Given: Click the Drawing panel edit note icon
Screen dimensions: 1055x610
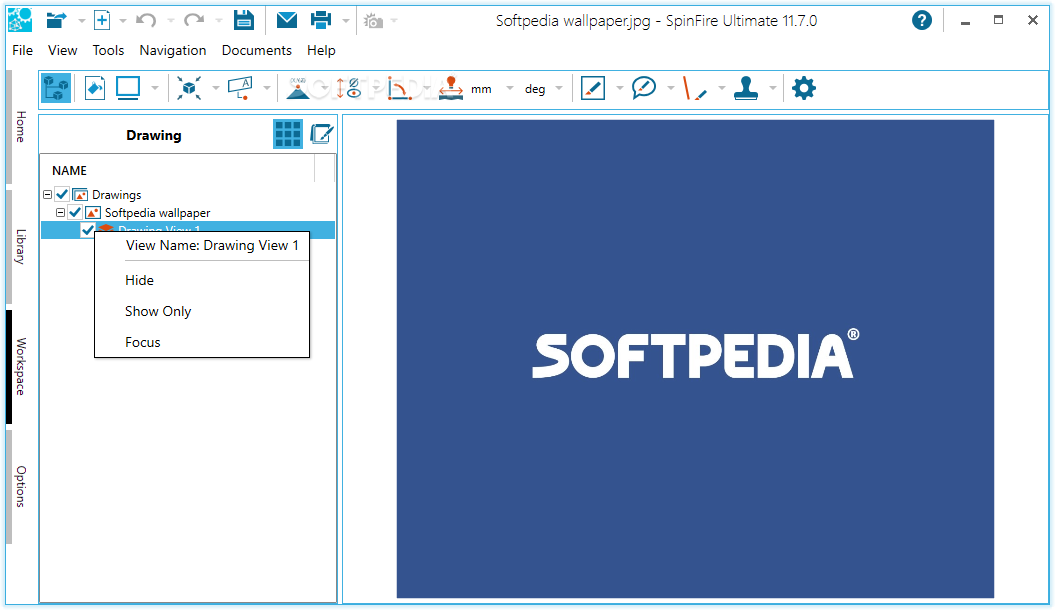Looking at the screenshot, I should [322, 135].
